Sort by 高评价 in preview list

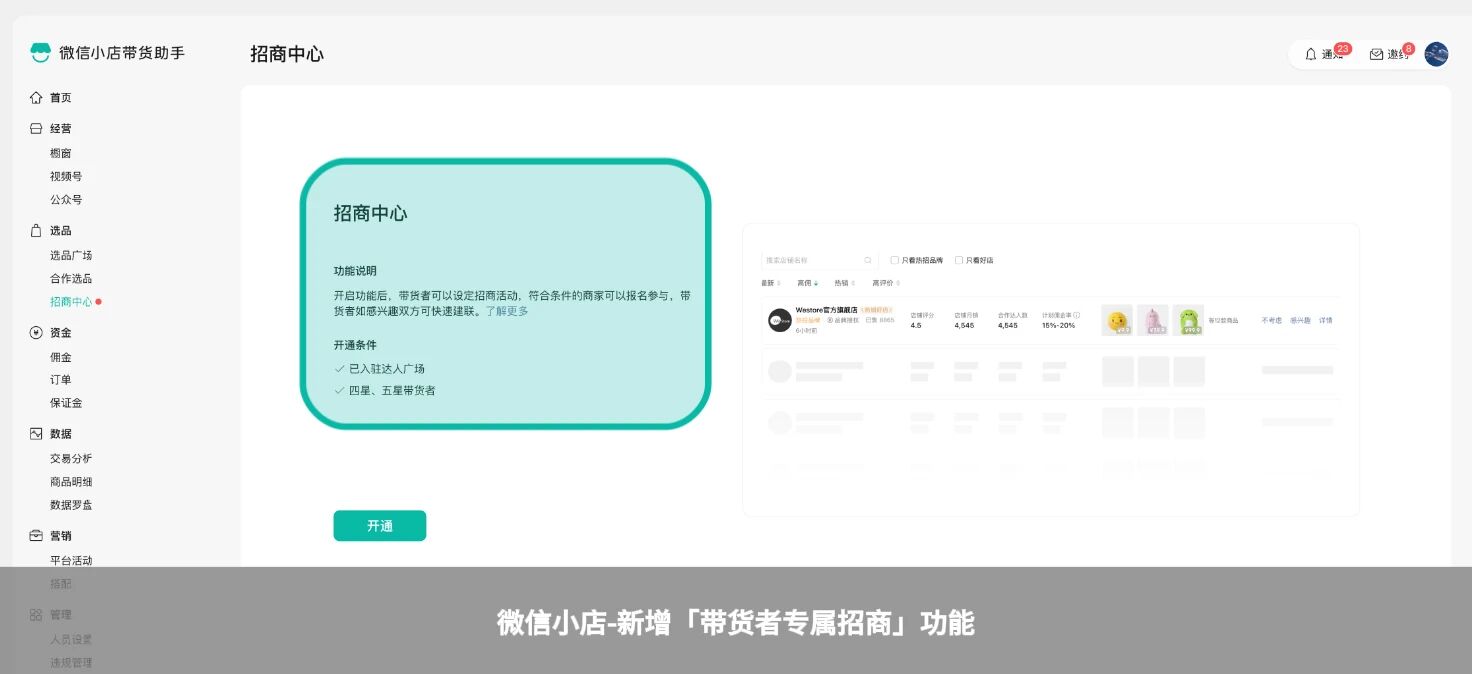click(885, 283)
